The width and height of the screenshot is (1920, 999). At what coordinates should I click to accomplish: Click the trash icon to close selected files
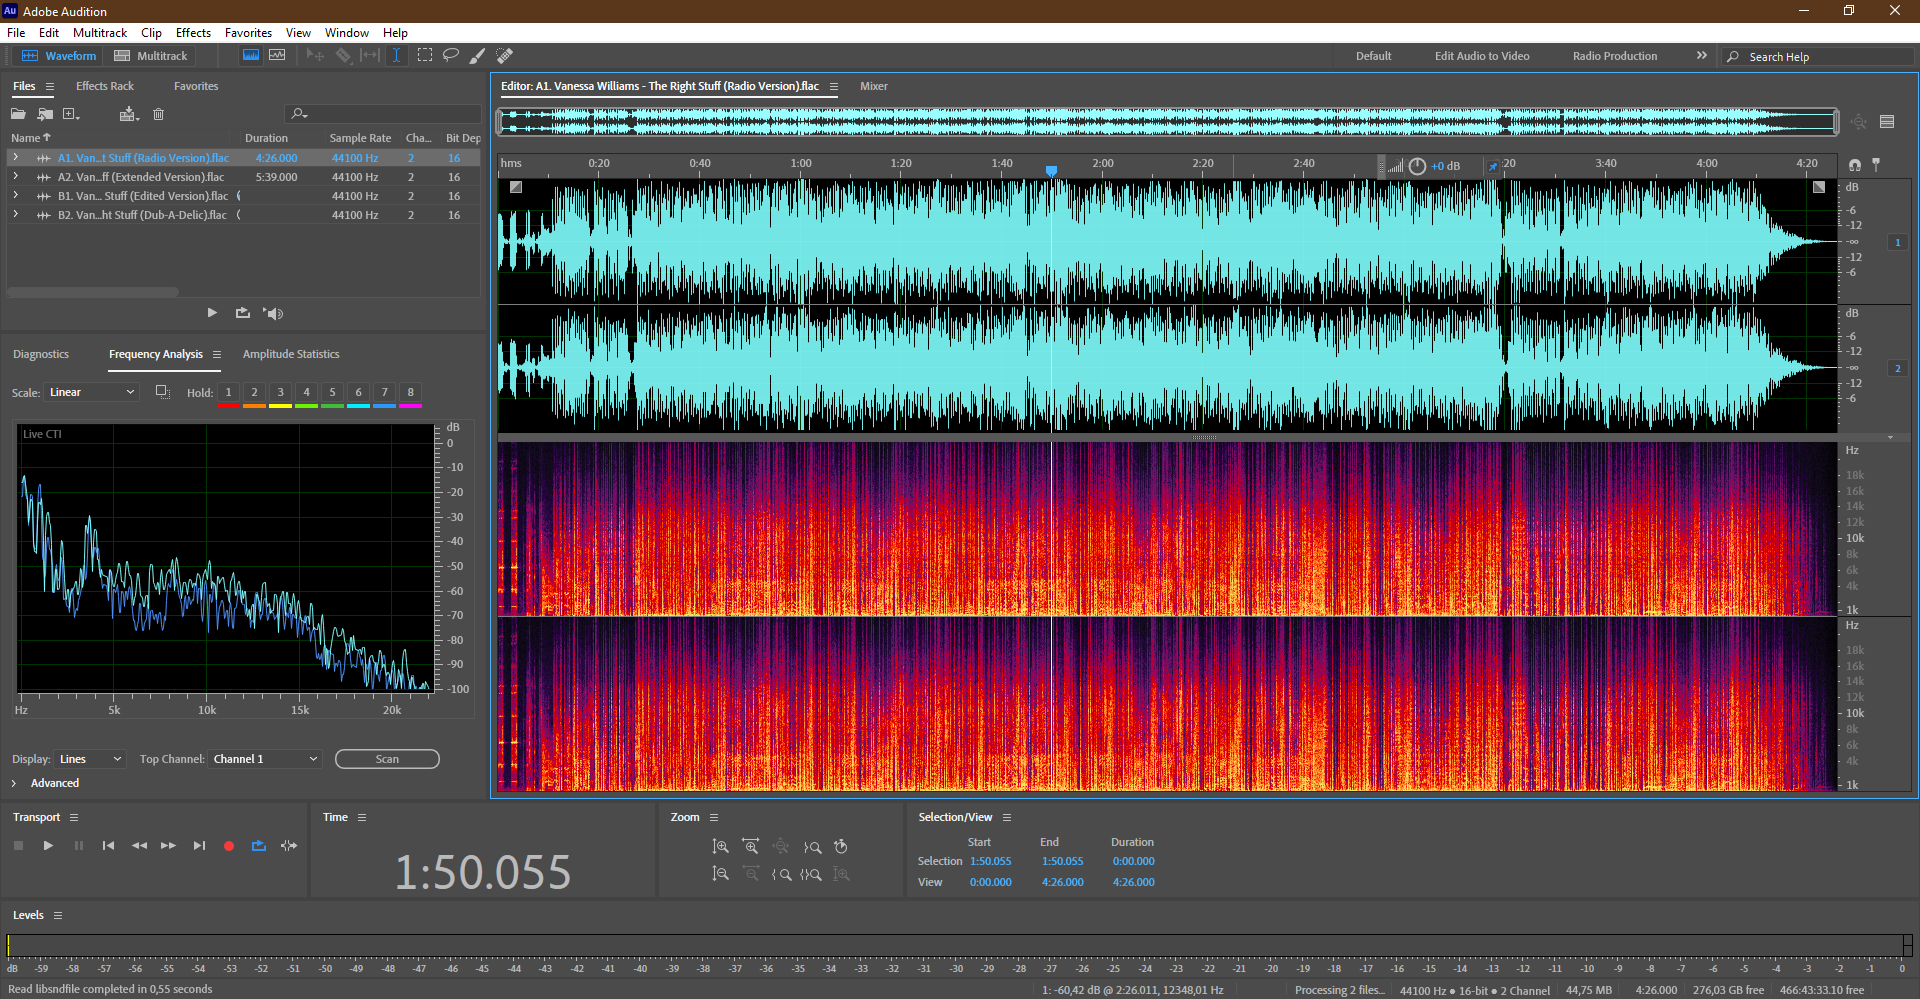point(158,114)
